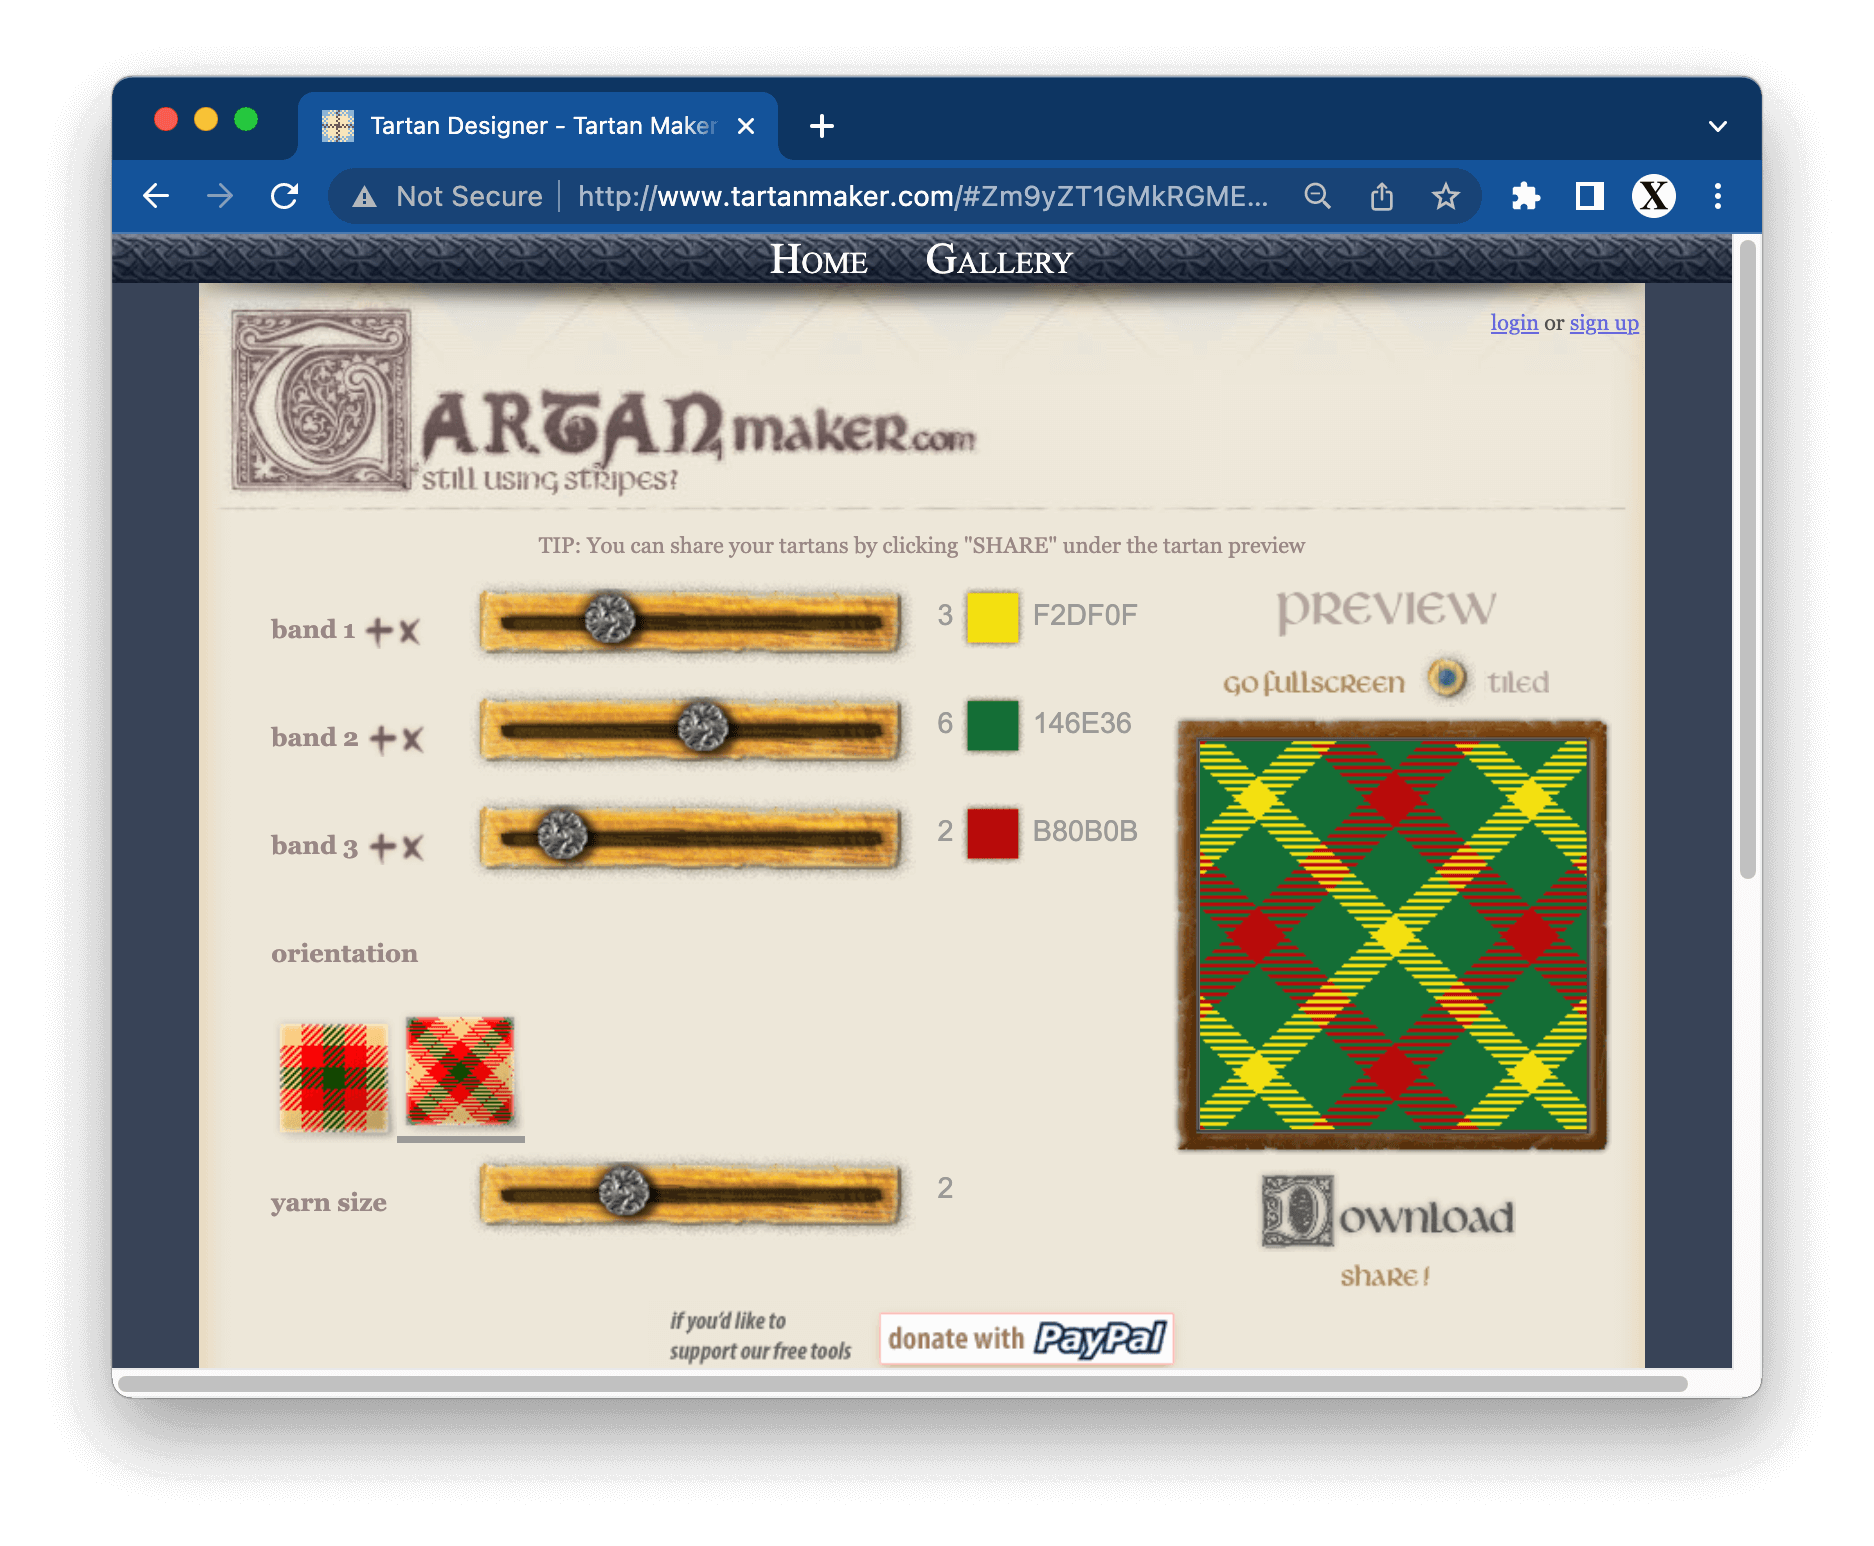Viewport: 1874px width, 1546px height.
Task: Click the vertical page scrollbar
Action: click(1747, 560)
